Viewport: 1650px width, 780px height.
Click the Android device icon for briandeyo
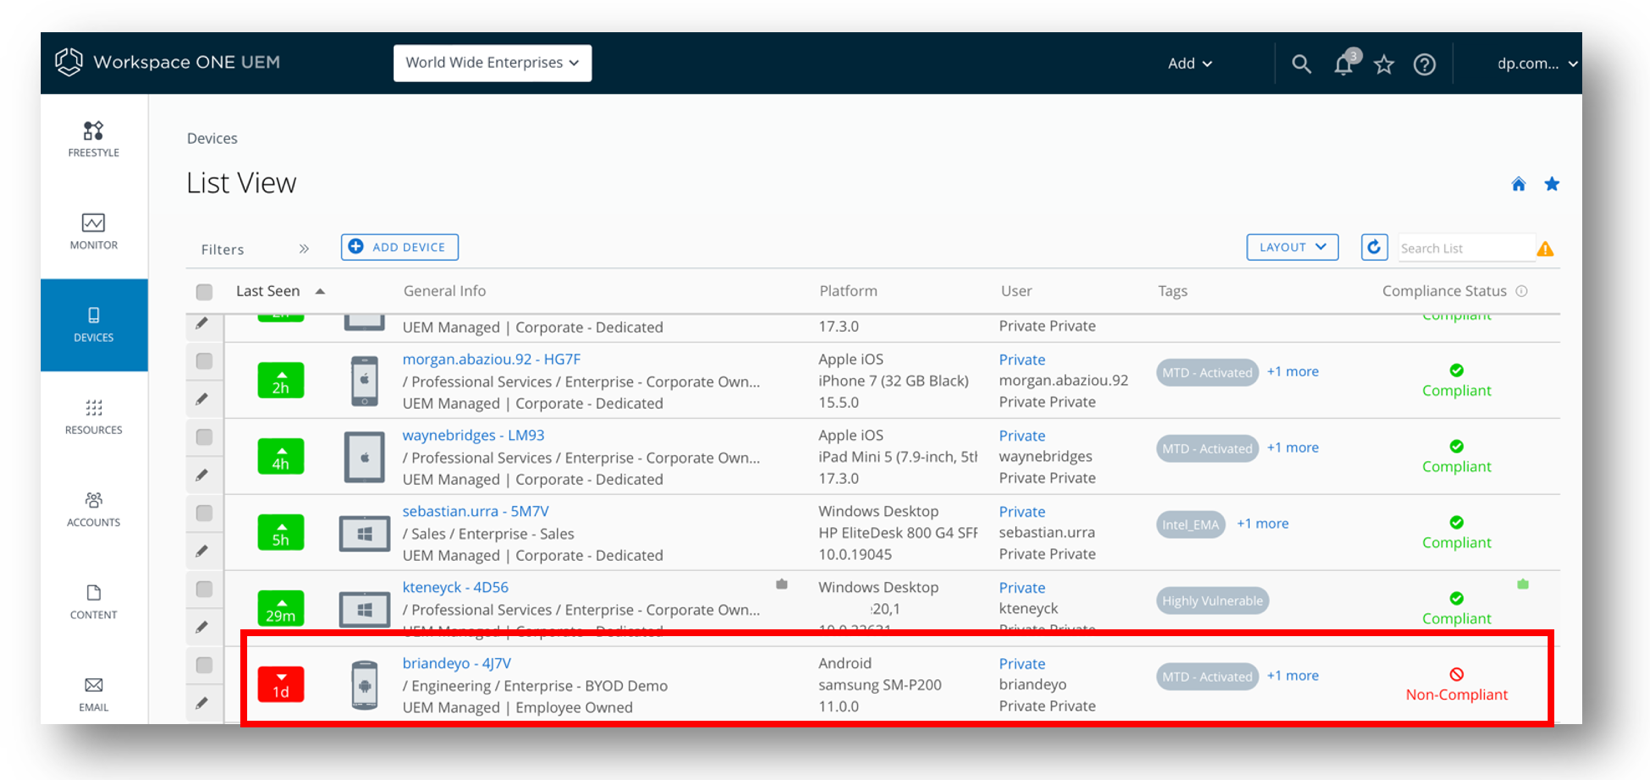(x=365, y=685)
